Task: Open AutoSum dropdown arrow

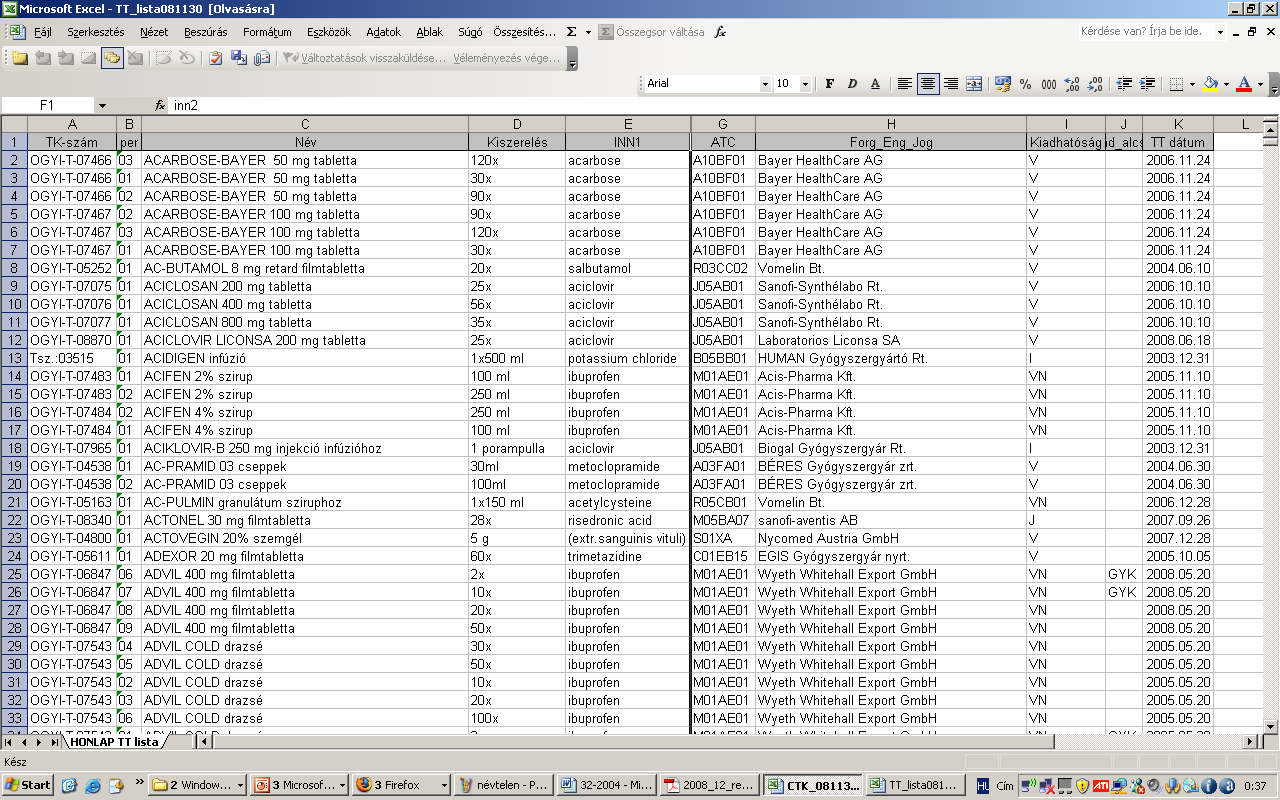Action: coord(587,32)
